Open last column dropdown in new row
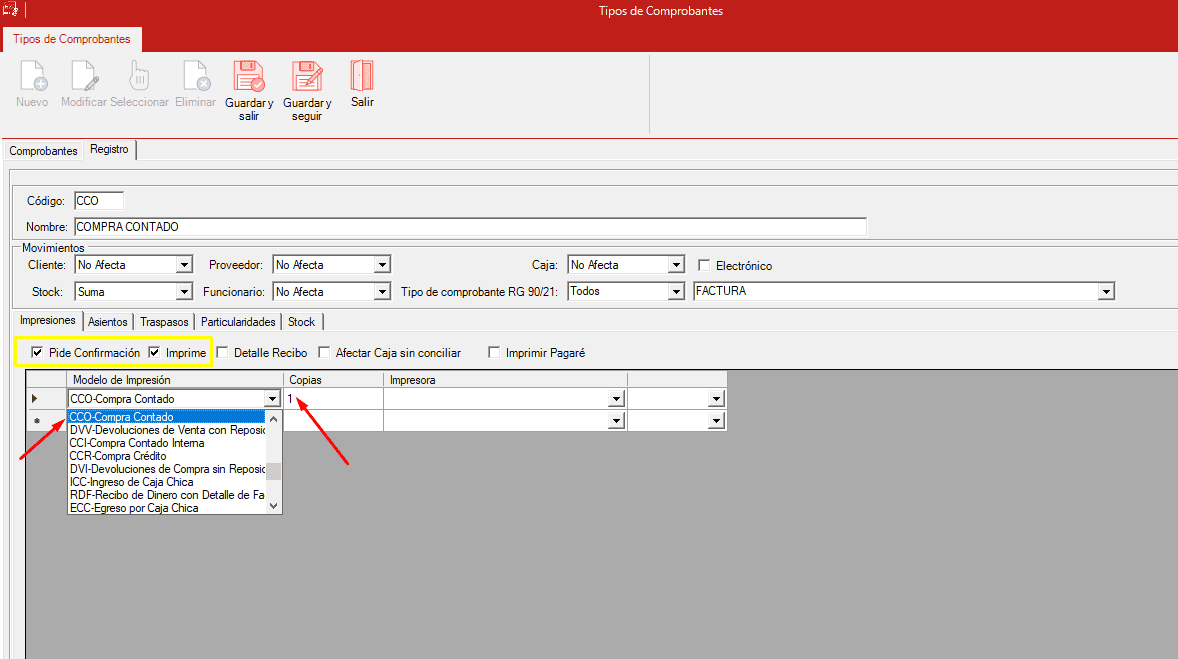 pos(716,421)
